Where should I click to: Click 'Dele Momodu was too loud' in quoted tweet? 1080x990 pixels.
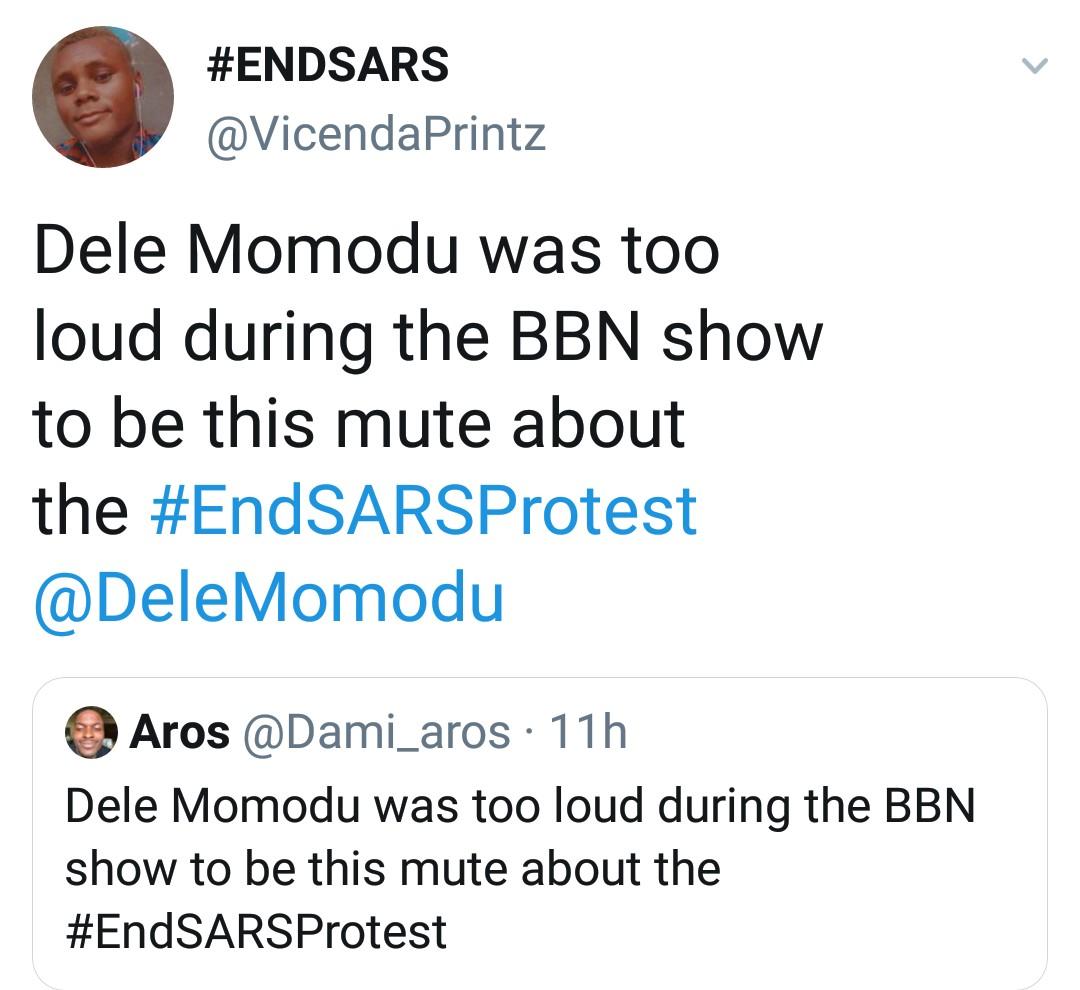tap(355, 805)
